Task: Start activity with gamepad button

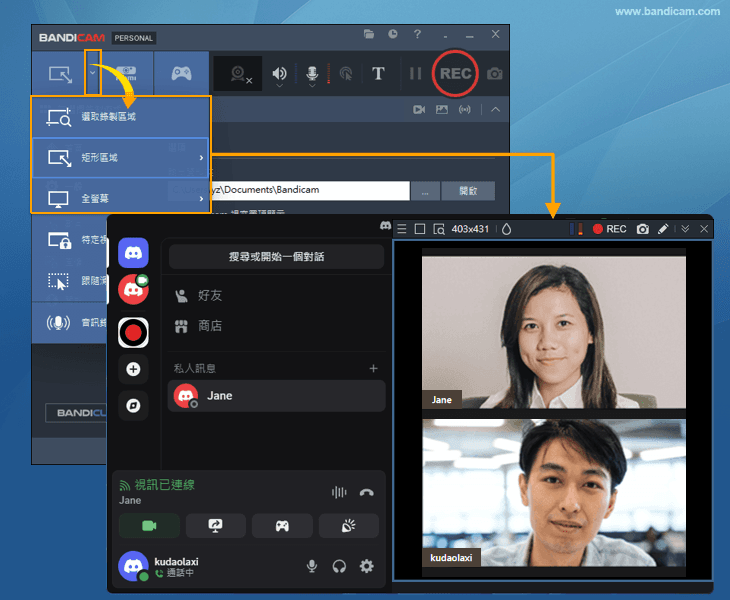Action: (282, 526)
